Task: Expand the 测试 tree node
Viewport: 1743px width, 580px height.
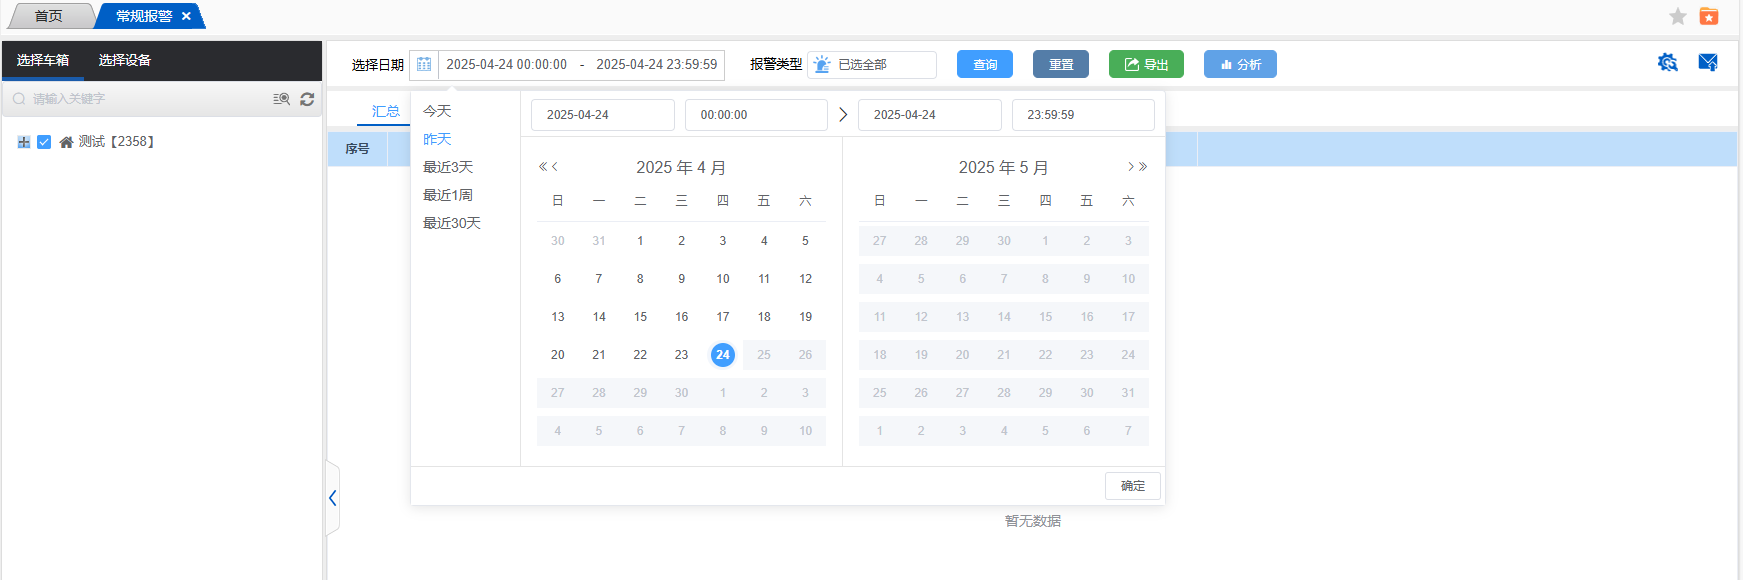Action: pyautogui.click(x=24, y=142)
